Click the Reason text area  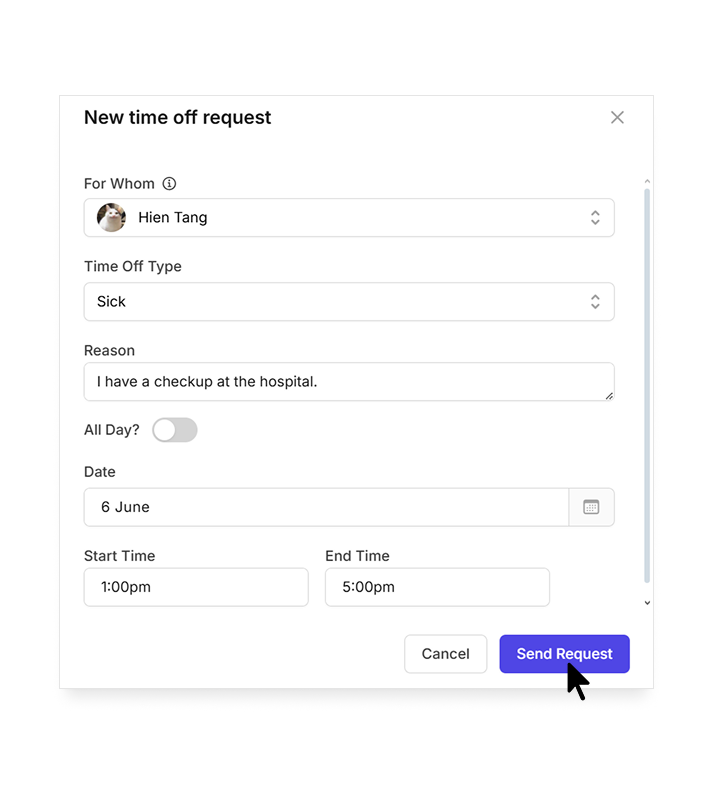tap(349, 382)
